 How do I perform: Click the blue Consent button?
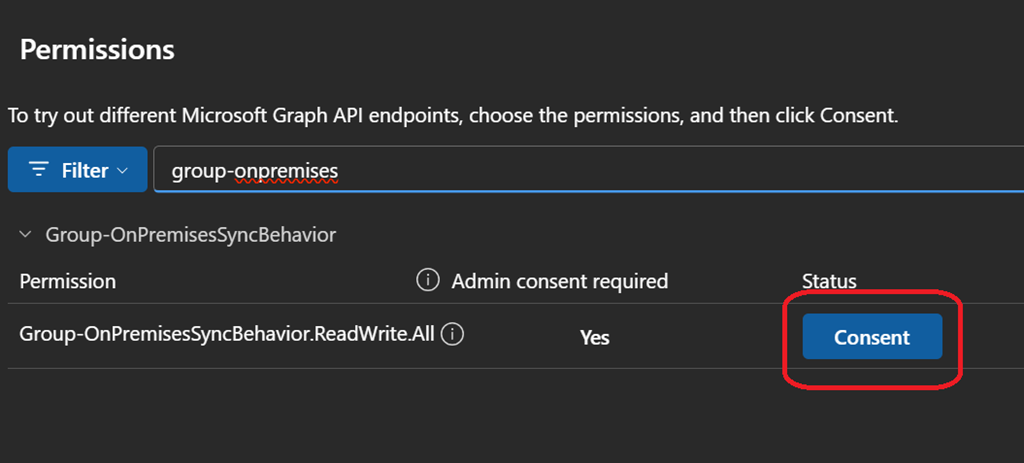(872, 337)
